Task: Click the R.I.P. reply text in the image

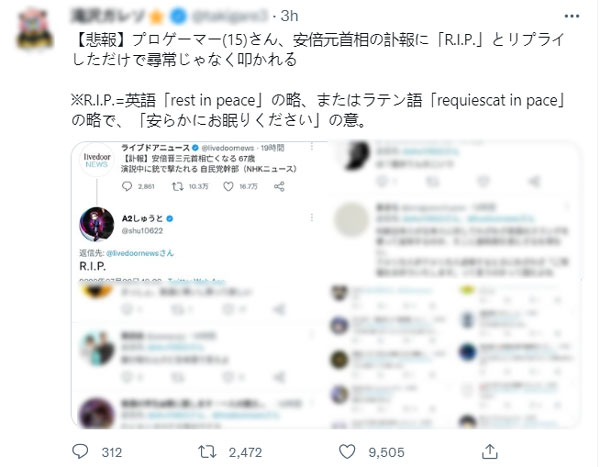Action: pyautogui.click(x=93, y=266)
